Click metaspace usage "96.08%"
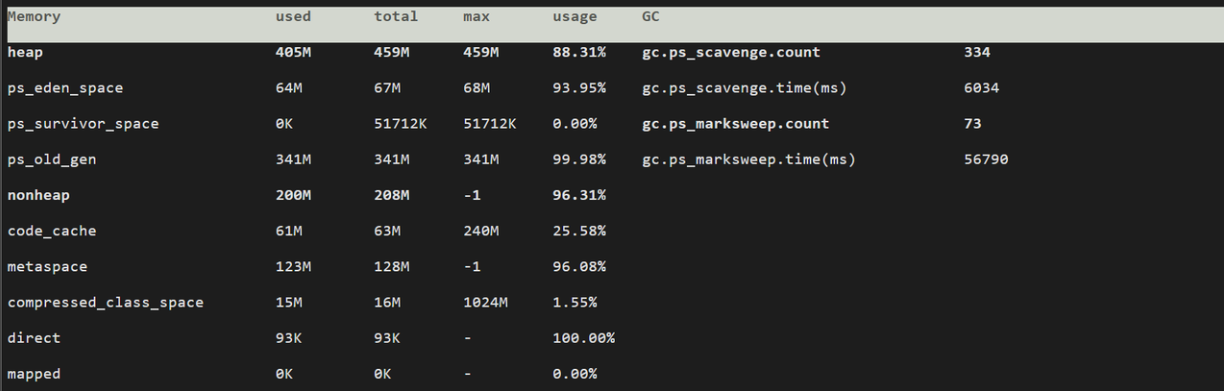 579,268
